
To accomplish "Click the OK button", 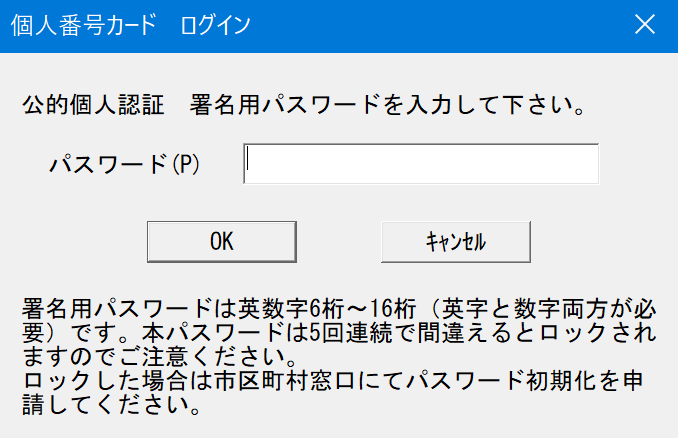I will (221, 241).
